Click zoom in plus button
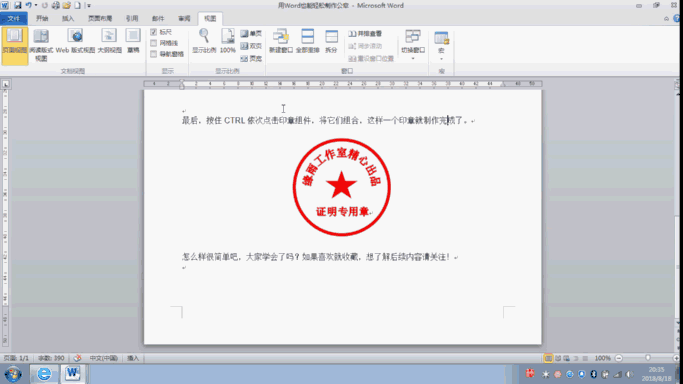Screen dimensions: 683x384 (676, 358)
